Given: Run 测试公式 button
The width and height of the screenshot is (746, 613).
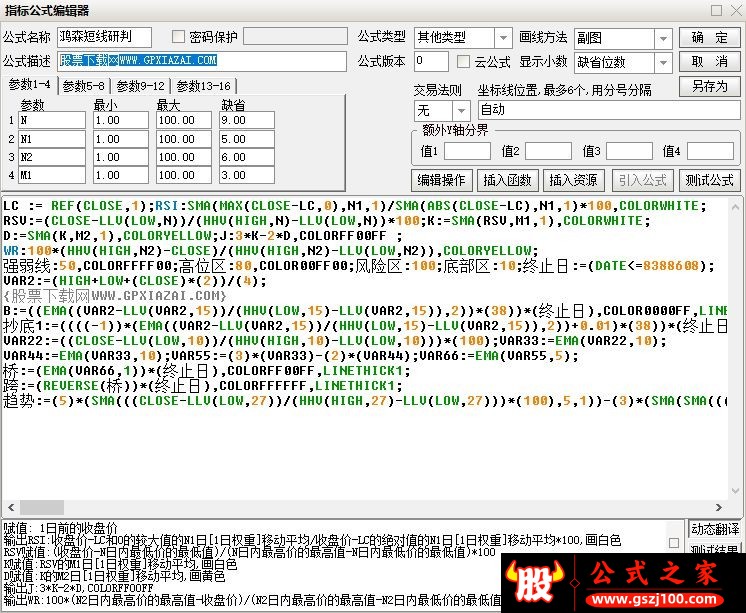Looking at the screenshot, I should 709,180.
